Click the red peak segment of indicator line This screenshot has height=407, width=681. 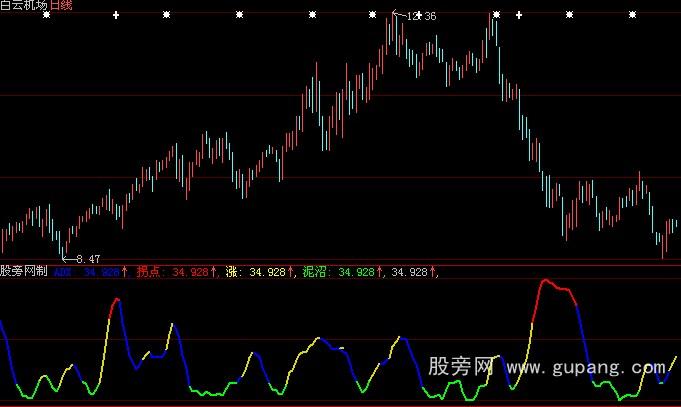(x=555, y=286)
